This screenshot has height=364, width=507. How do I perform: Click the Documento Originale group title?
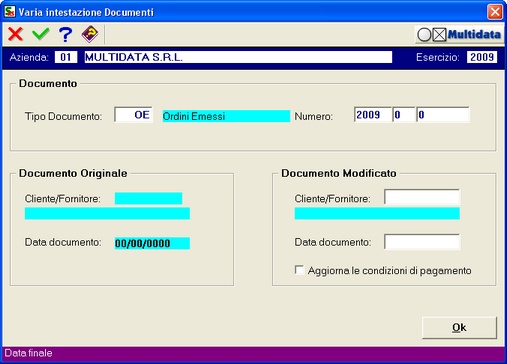[x=73, y=173]
